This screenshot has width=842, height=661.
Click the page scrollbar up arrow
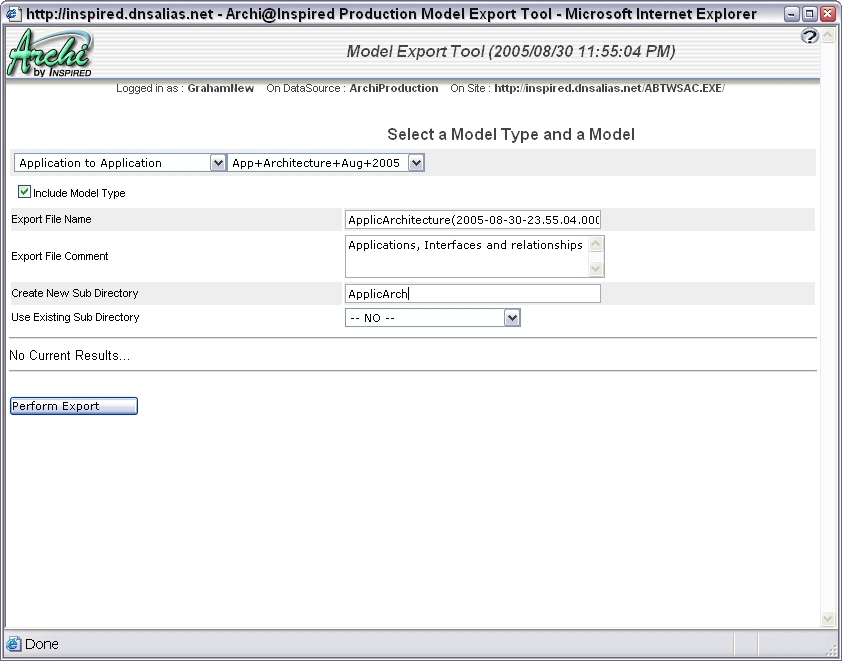[827, 36]
